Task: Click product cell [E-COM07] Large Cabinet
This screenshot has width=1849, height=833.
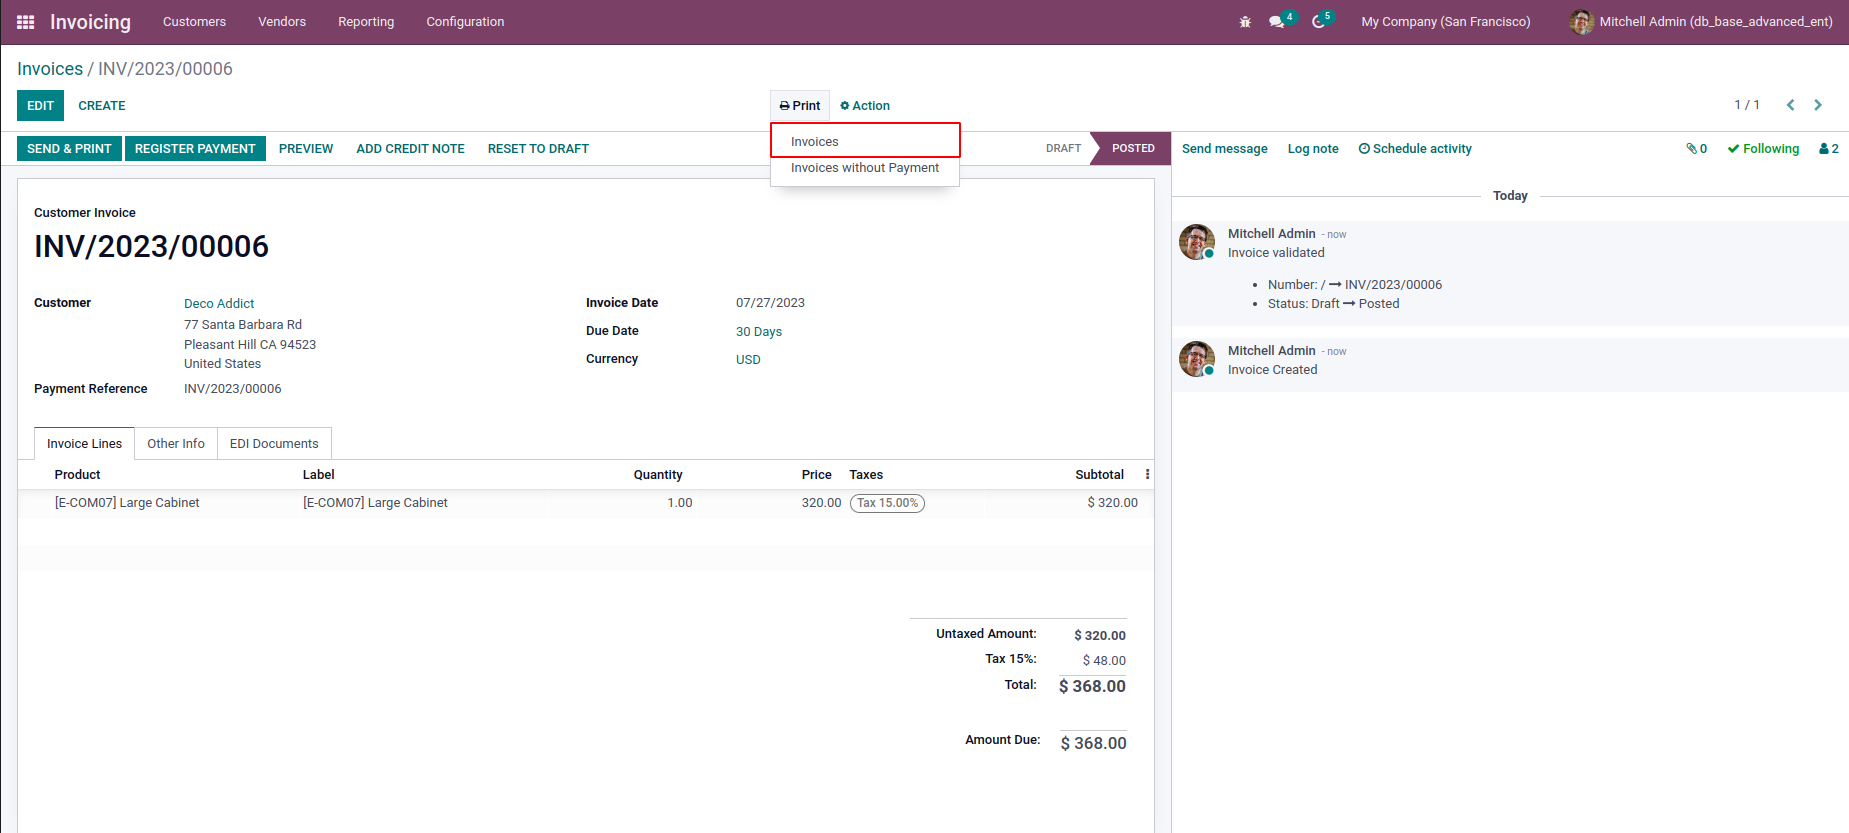Action: pos(127,503)
